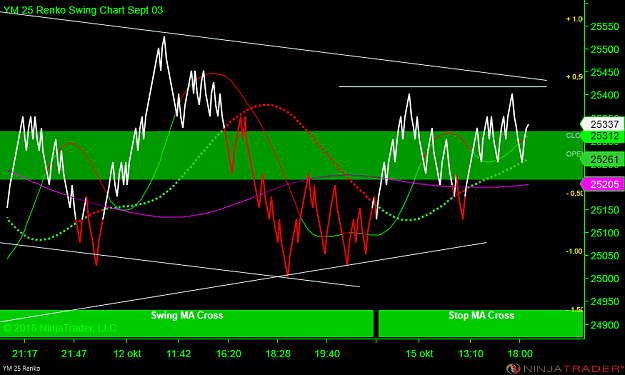625x375 pixels.
Task: Click the YM 25 Renko label at bottom left
Action: point(21,369)
